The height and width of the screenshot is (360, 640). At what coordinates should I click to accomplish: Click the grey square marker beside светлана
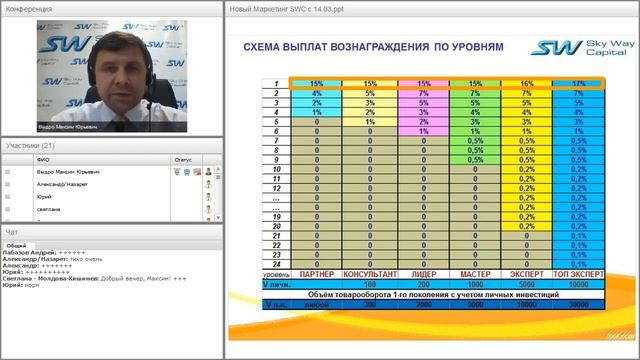coord(7,209)
